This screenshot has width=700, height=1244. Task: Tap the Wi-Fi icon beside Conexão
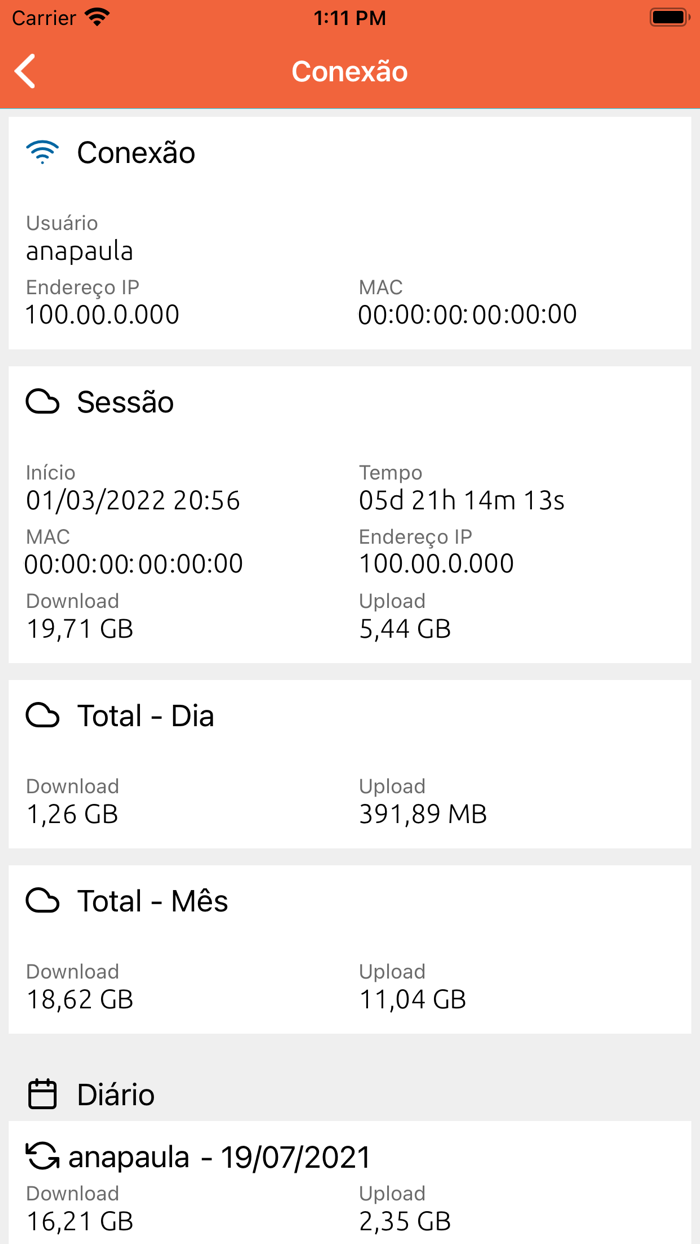42,152
